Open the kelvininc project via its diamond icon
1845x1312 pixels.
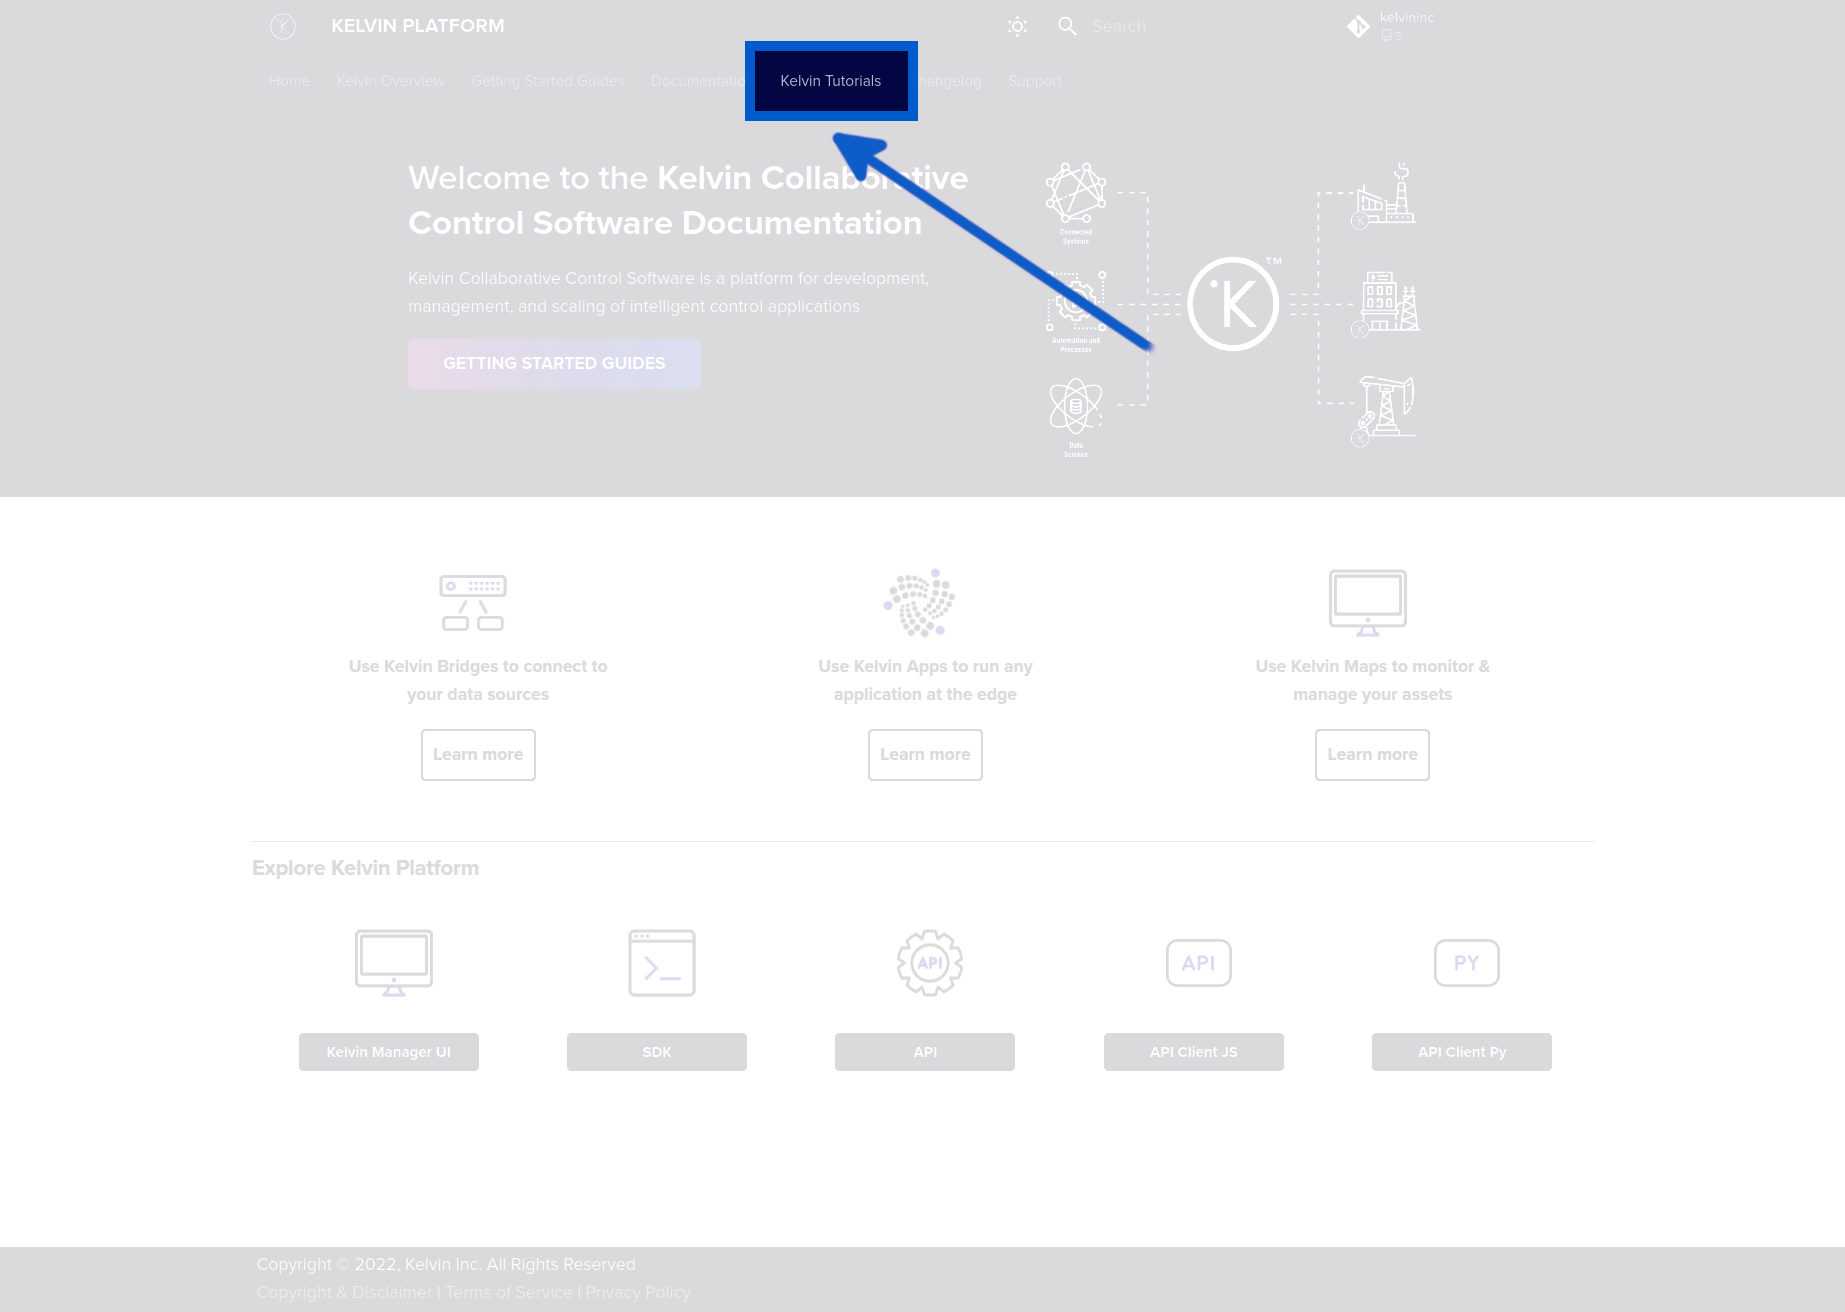1358,26
